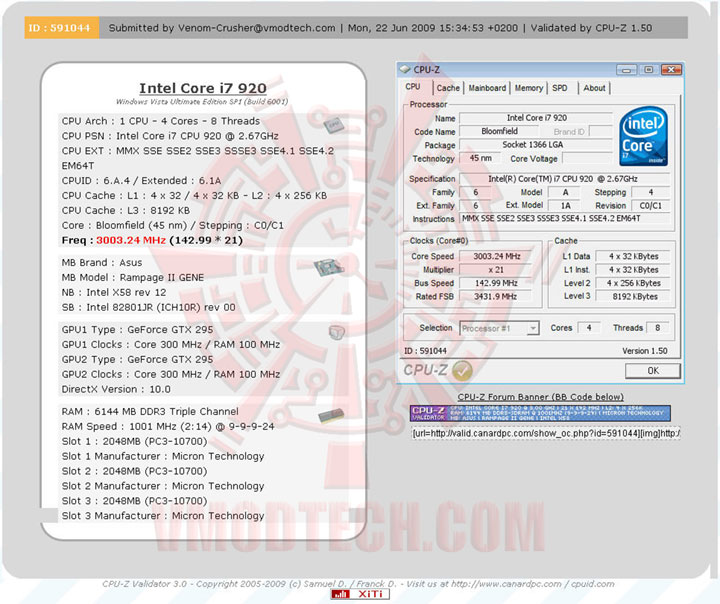Switch to the Mainboard tab
This screenshot has height=604, width=720.
coord(487,88)
